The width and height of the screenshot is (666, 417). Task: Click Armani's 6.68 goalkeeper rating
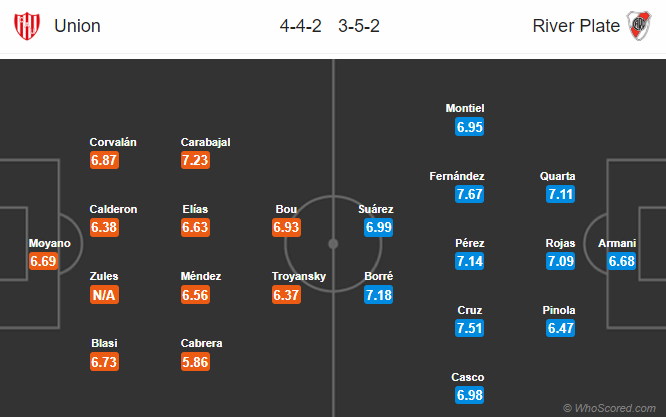[621, 261]
